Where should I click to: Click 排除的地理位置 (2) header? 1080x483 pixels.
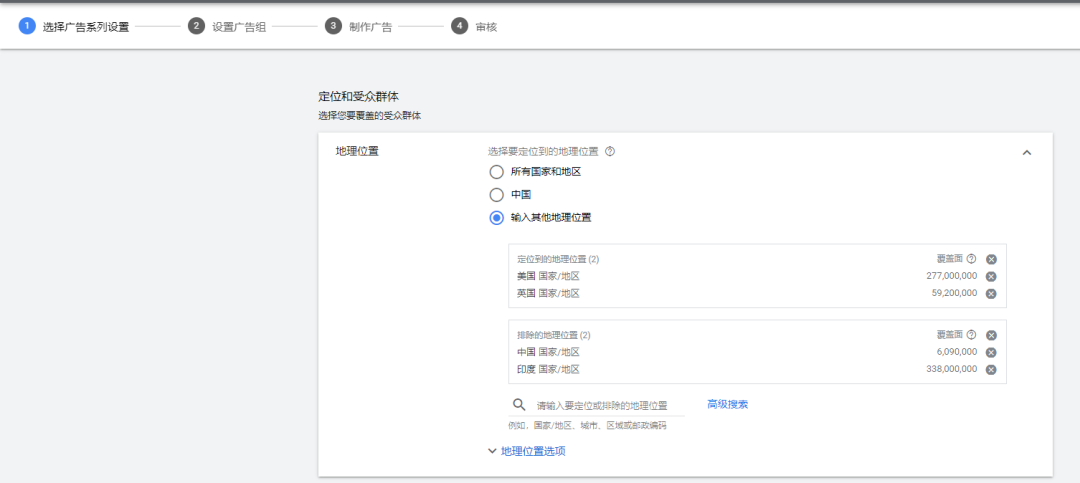554,335
